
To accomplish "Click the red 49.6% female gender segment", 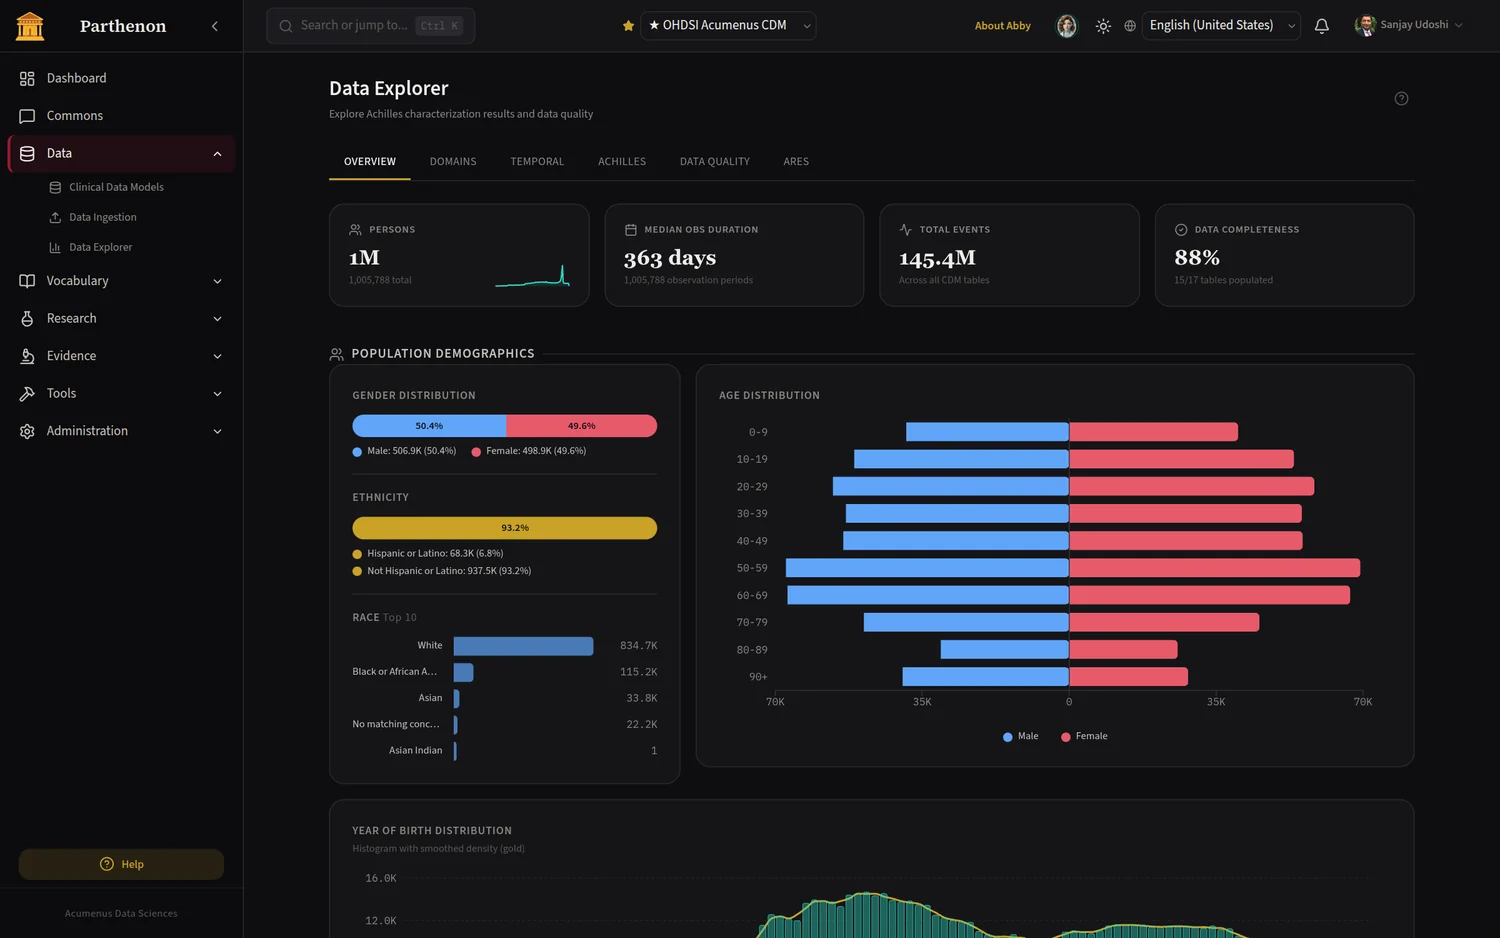I will coord(582,426).
